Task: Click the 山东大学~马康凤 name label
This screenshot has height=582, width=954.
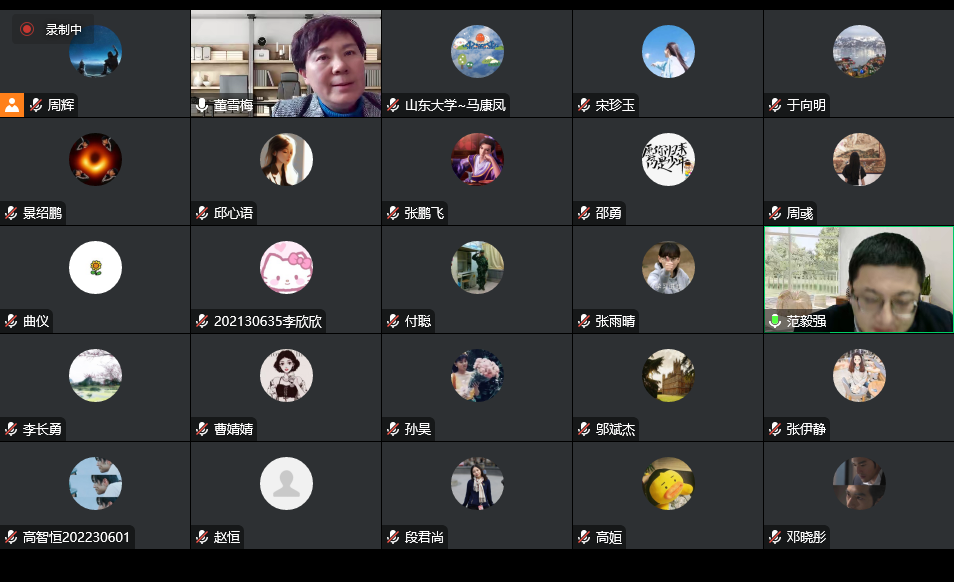Action: click(455, 105)
